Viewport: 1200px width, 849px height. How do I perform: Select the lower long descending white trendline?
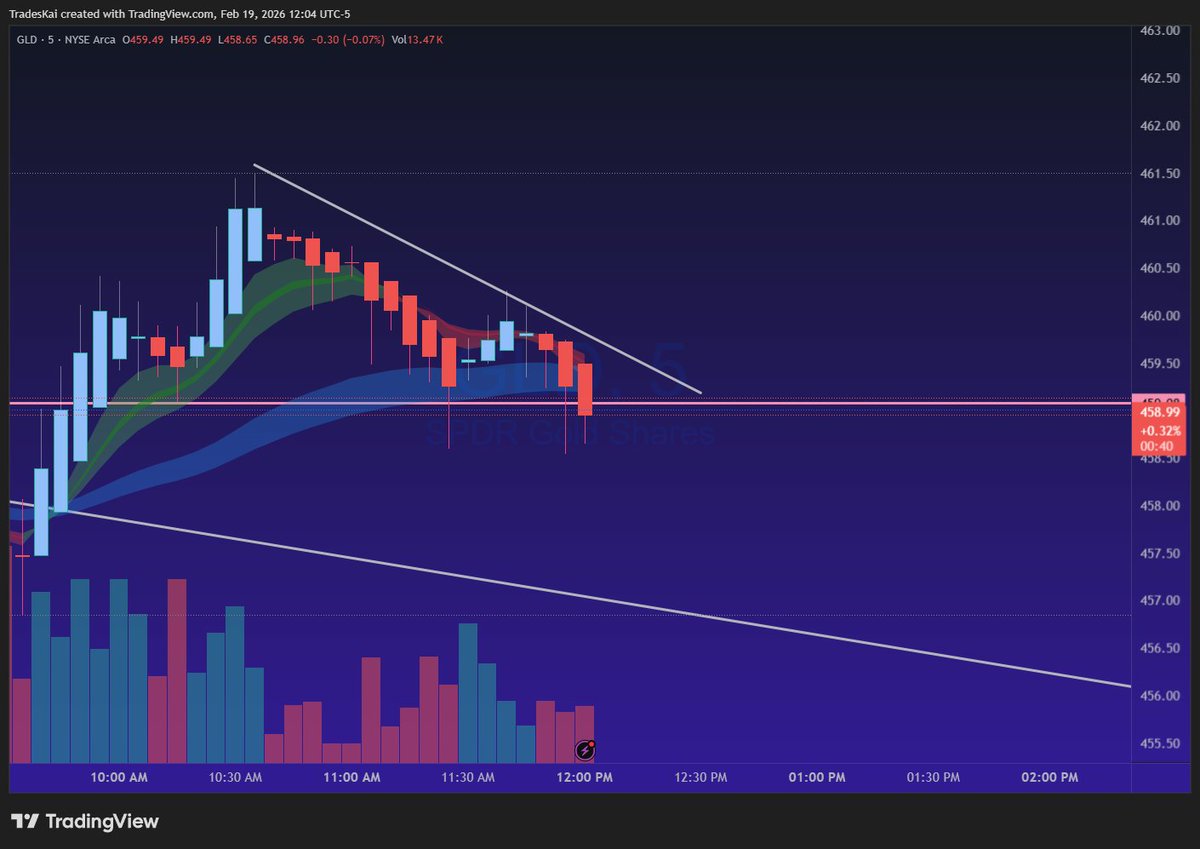click(570, 595)
